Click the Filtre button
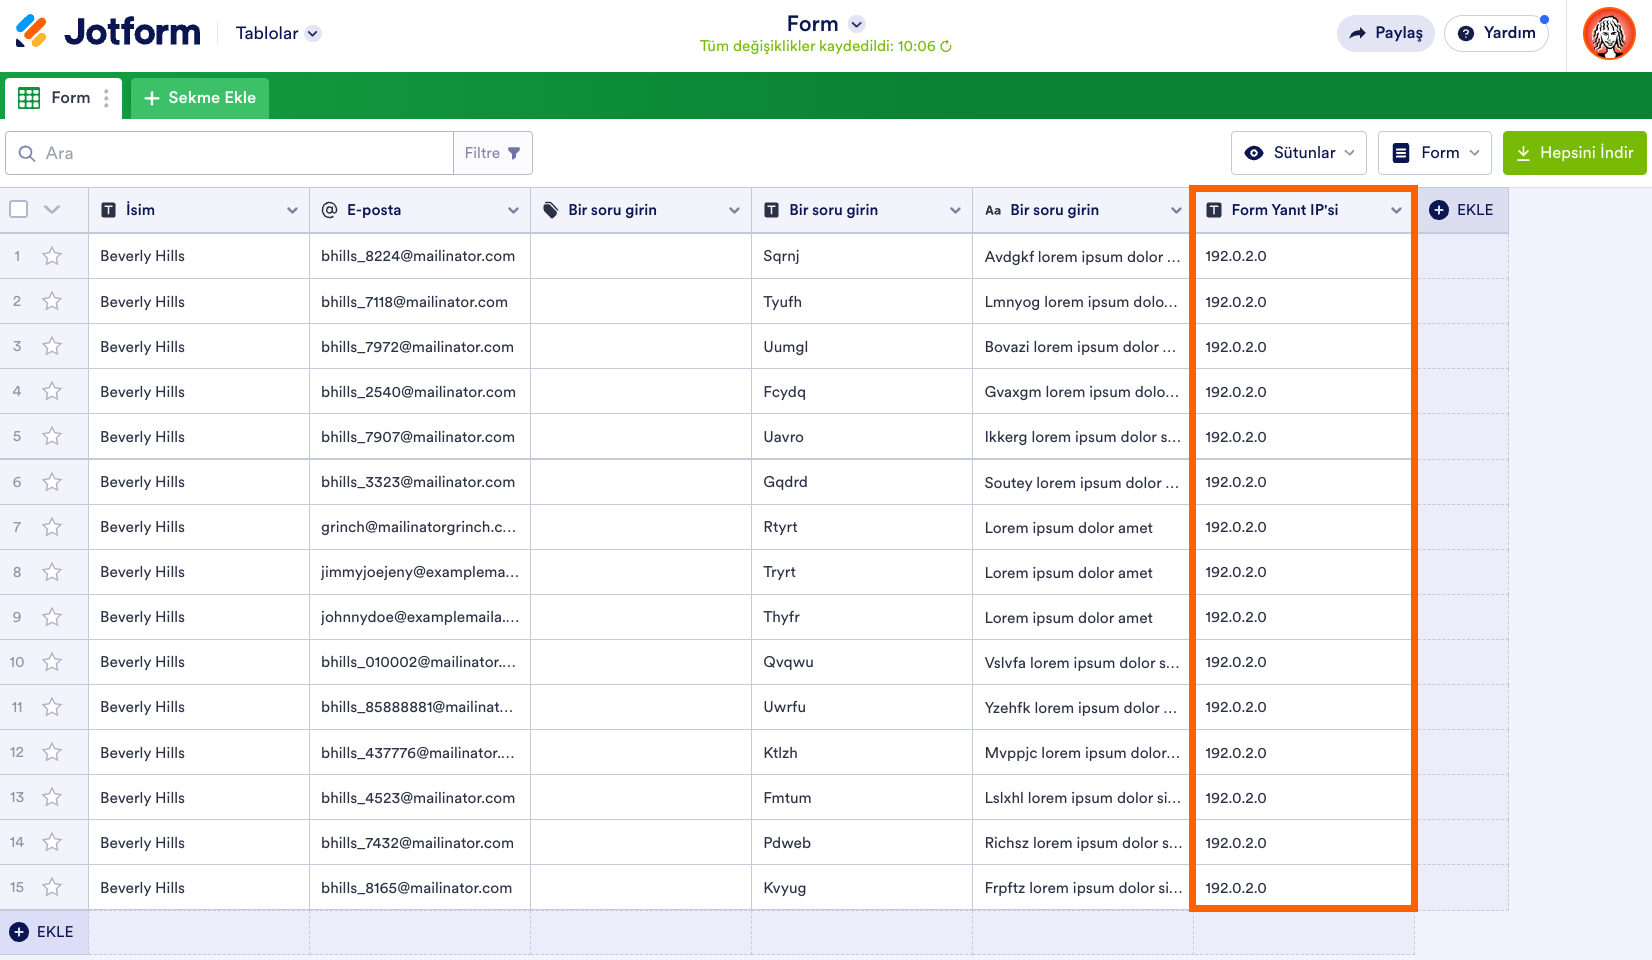Viewport: 1652px width, 960px height. 493,153
